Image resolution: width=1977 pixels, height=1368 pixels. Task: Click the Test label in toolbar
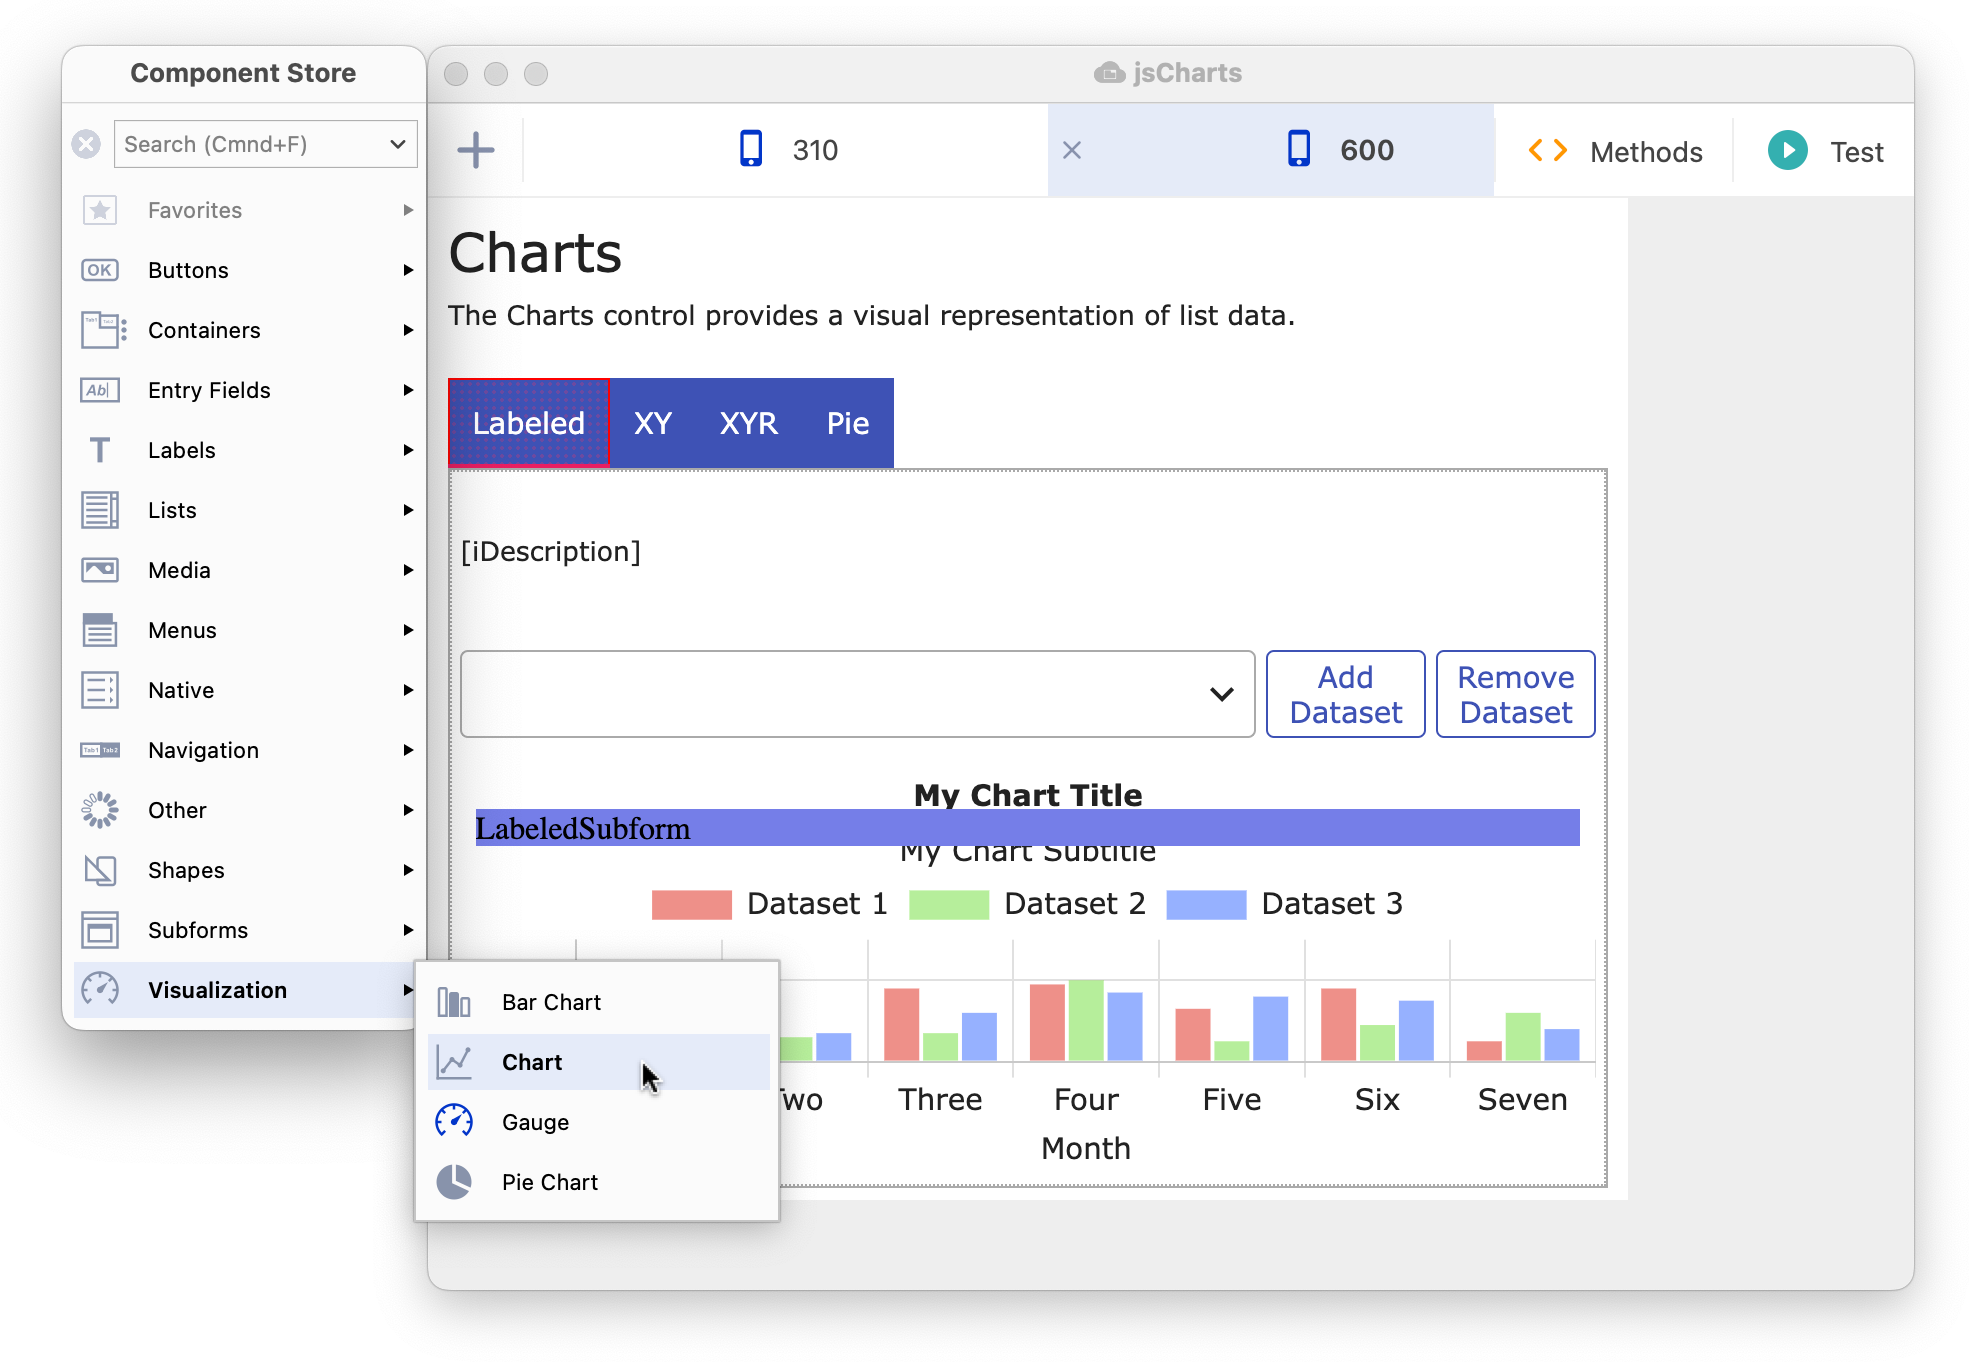point(1857,152)
